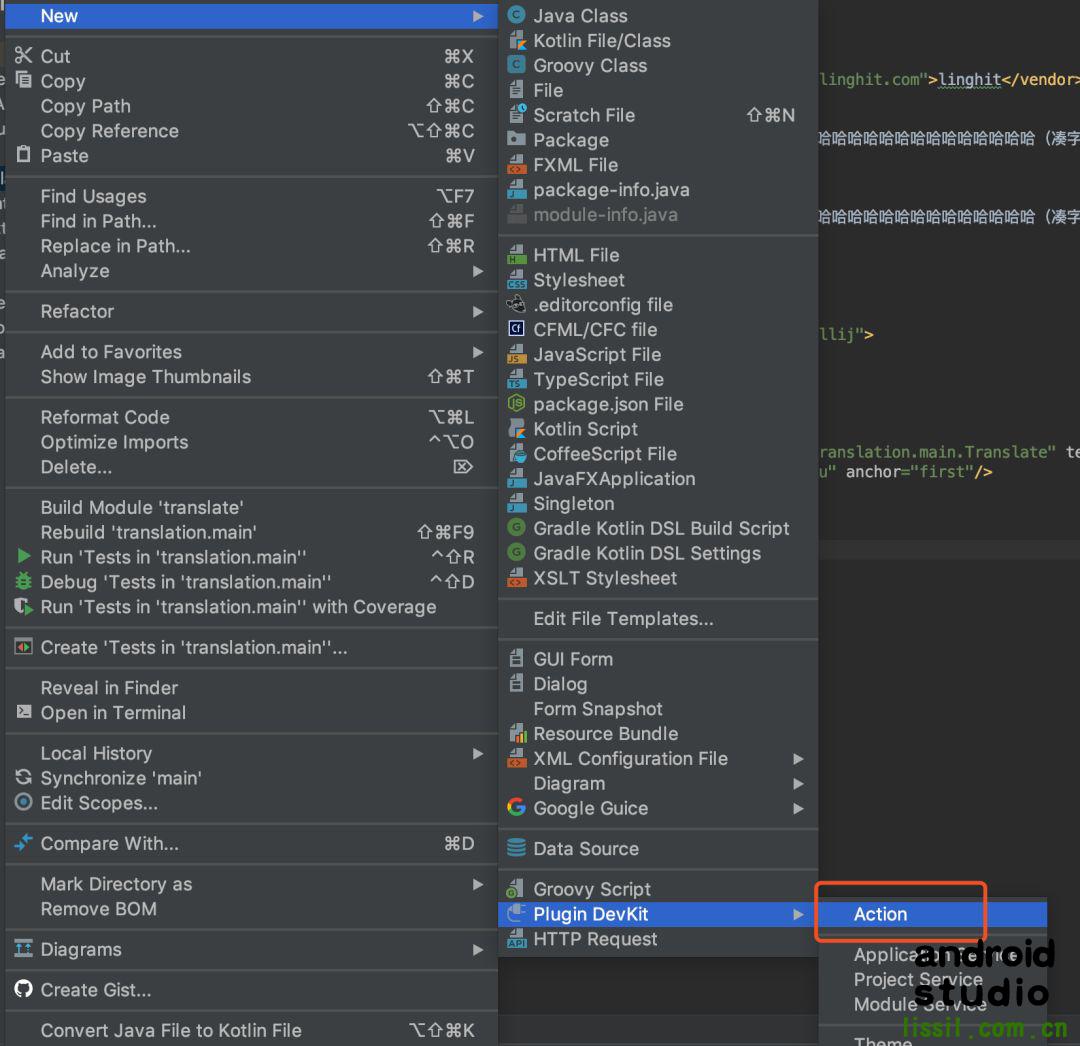Click the Resource Bundle icon
The image size is (1080, 1046).
click(516, 733)
